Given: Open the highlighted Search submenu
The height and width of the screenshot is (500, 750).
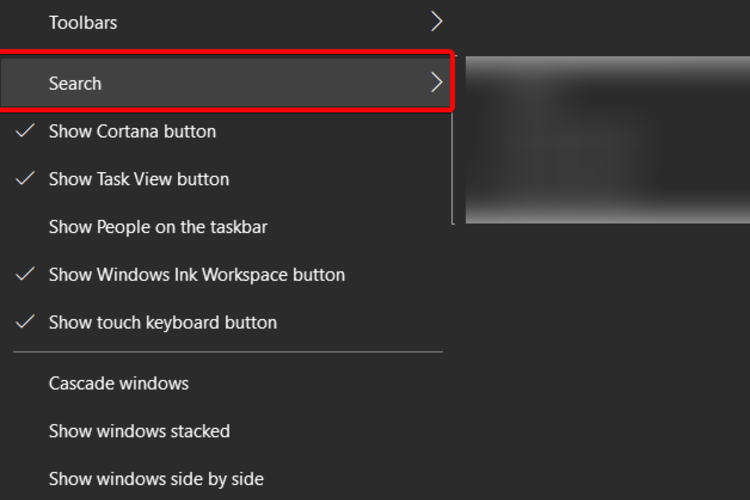Looking at the screenshot, I should pos(226,83).
